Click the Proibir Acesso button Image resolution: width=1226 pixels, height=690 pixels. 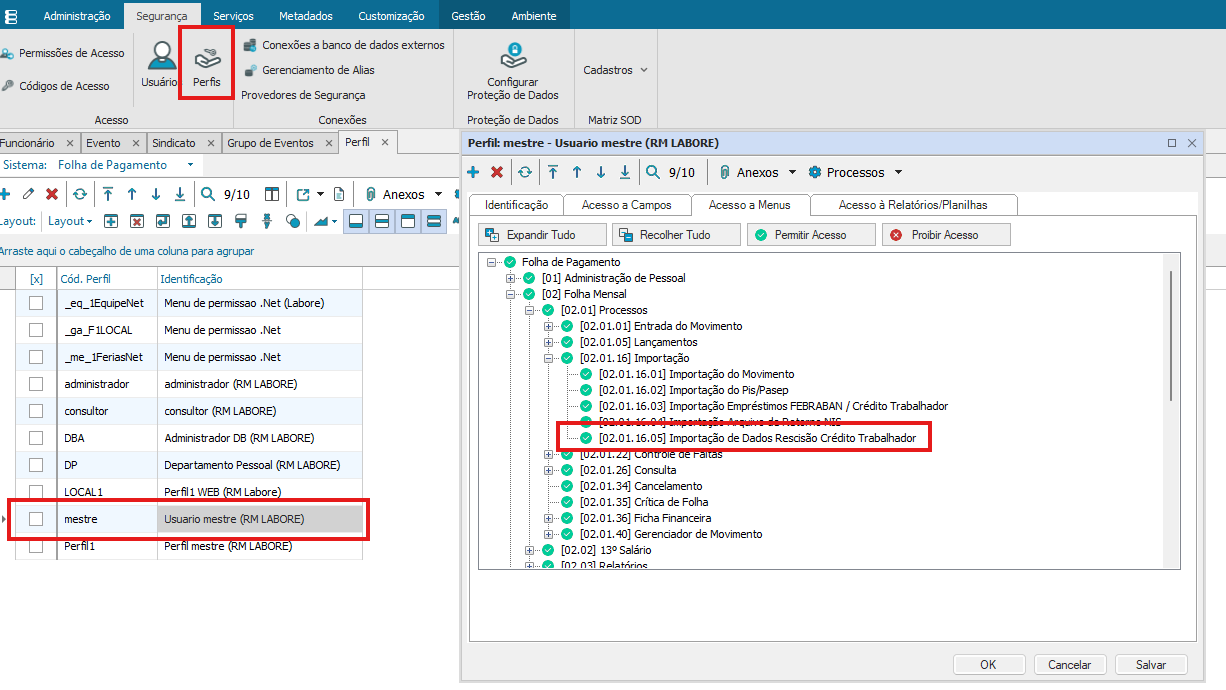click(x=946, y=235)
